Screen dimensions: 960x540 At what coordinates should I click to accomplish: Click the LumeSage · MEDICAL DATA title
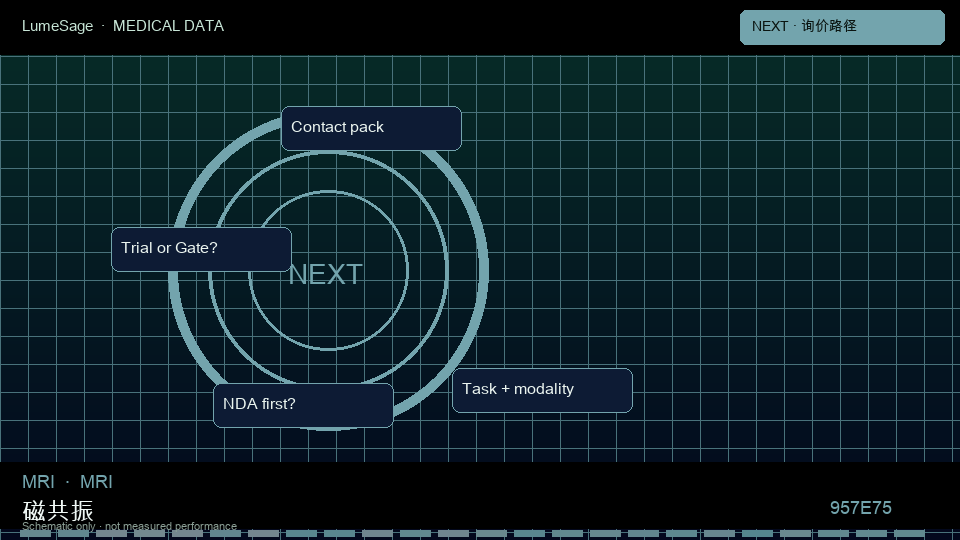(123, 26)
